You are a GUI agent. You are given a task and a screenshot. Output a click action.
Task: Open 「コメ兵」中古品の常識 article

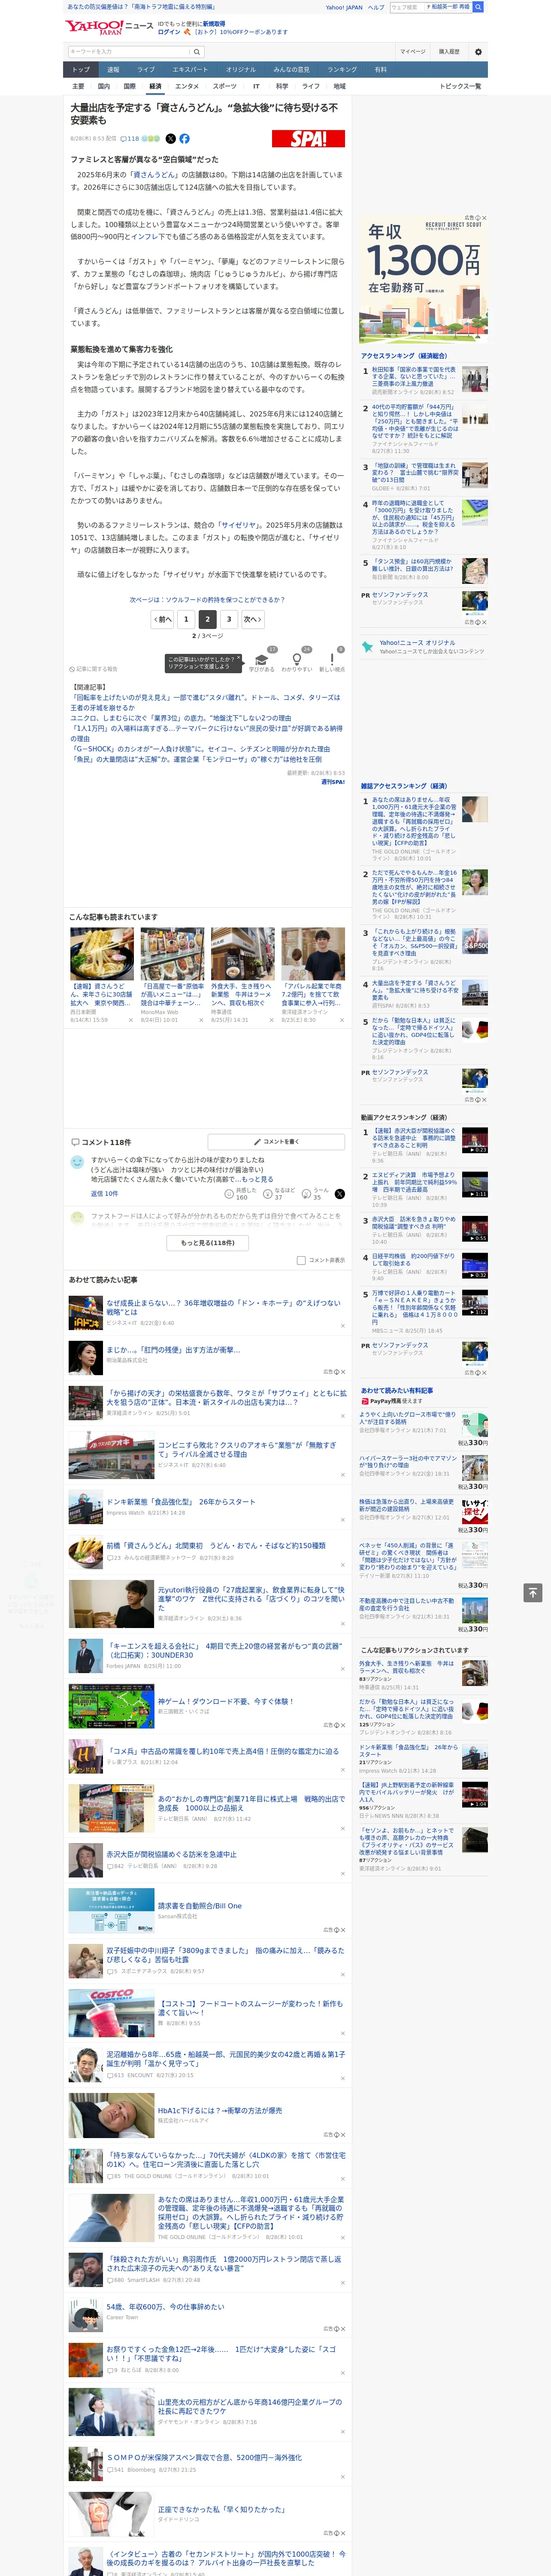(x=223, y=1751)
